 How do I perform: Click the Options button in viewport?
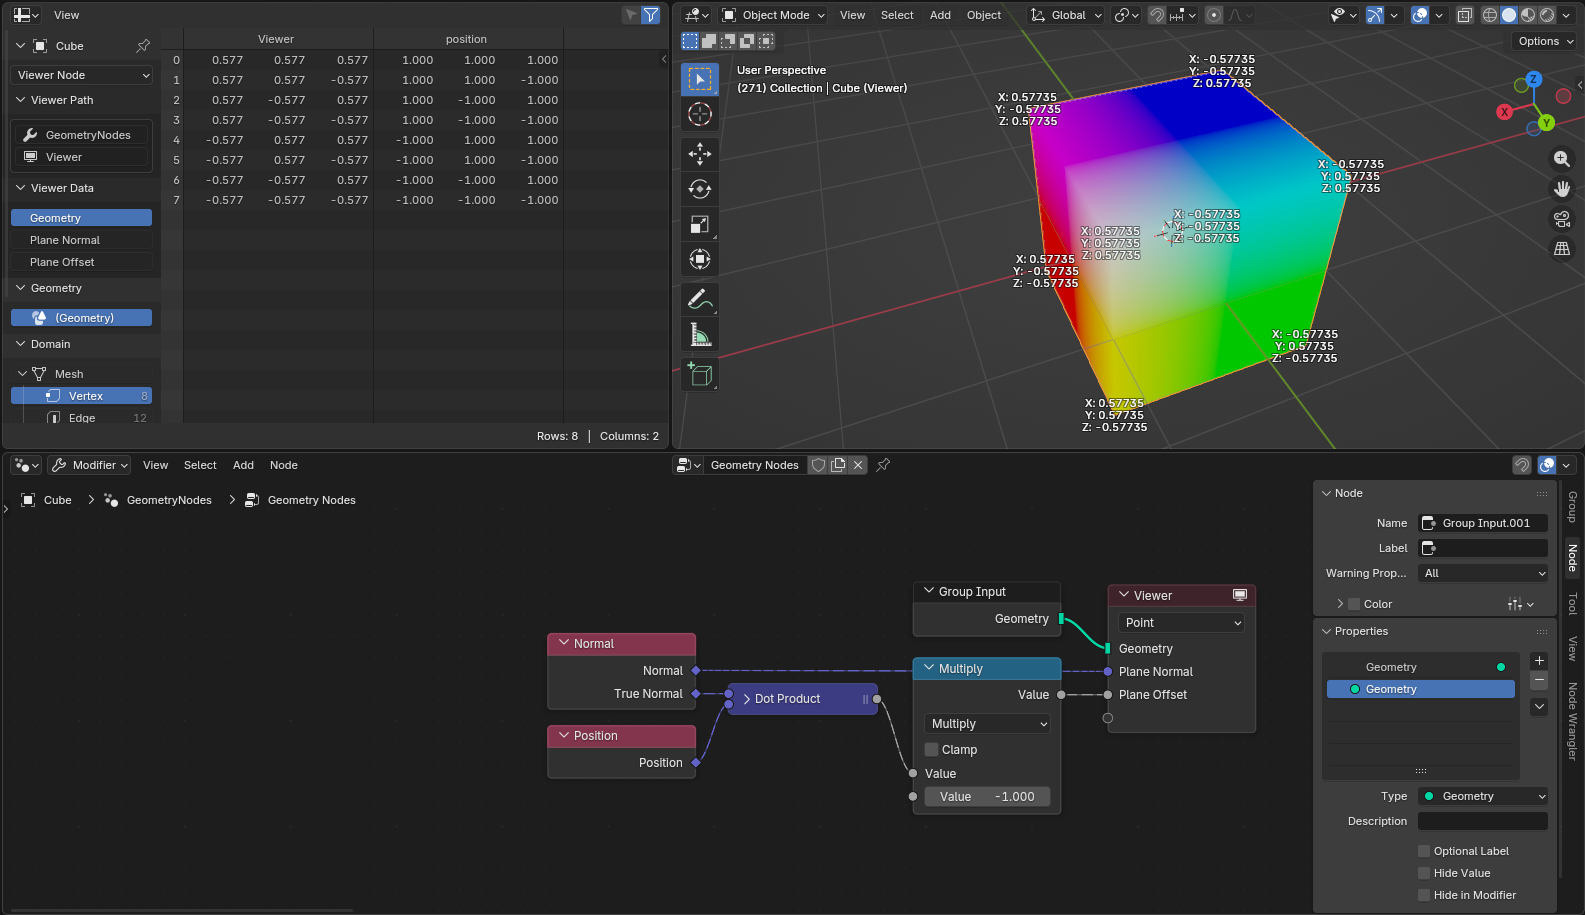point(1545,41)
